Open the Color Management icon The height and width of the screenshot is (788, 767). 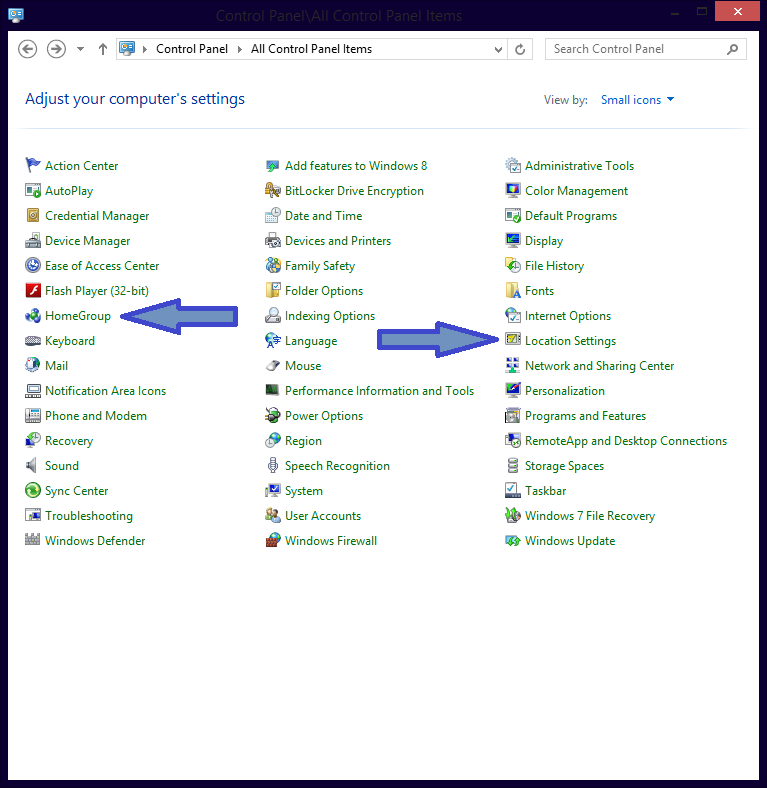click(x=513, y=190)
